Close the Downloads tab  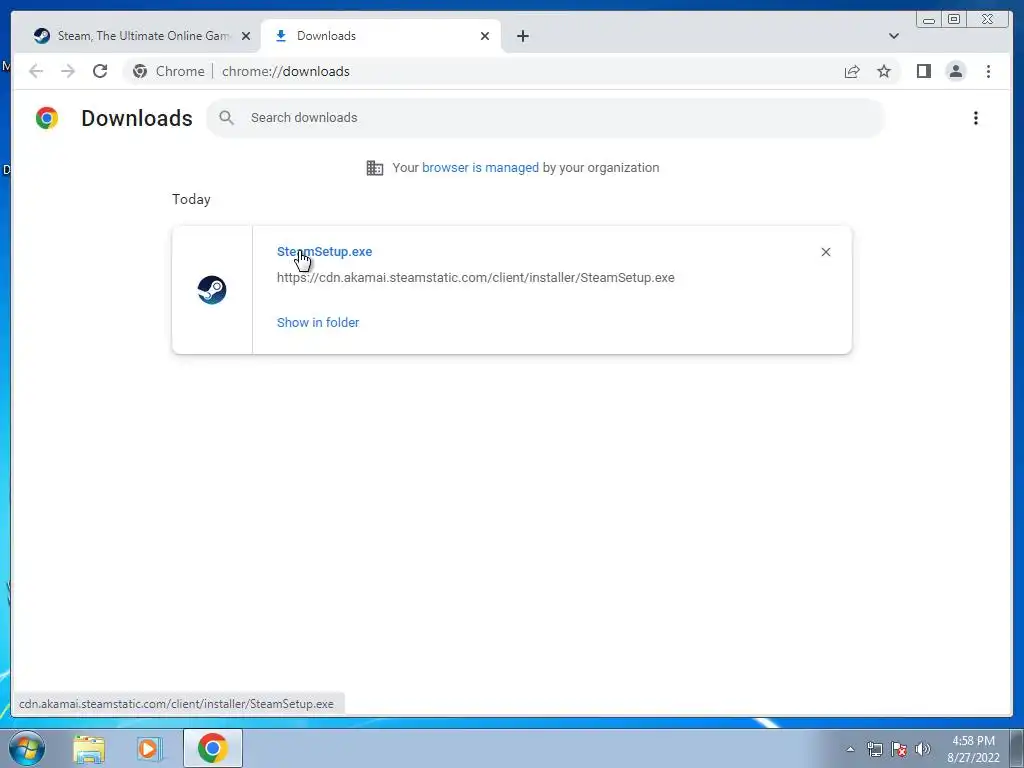tap(485, 36)
